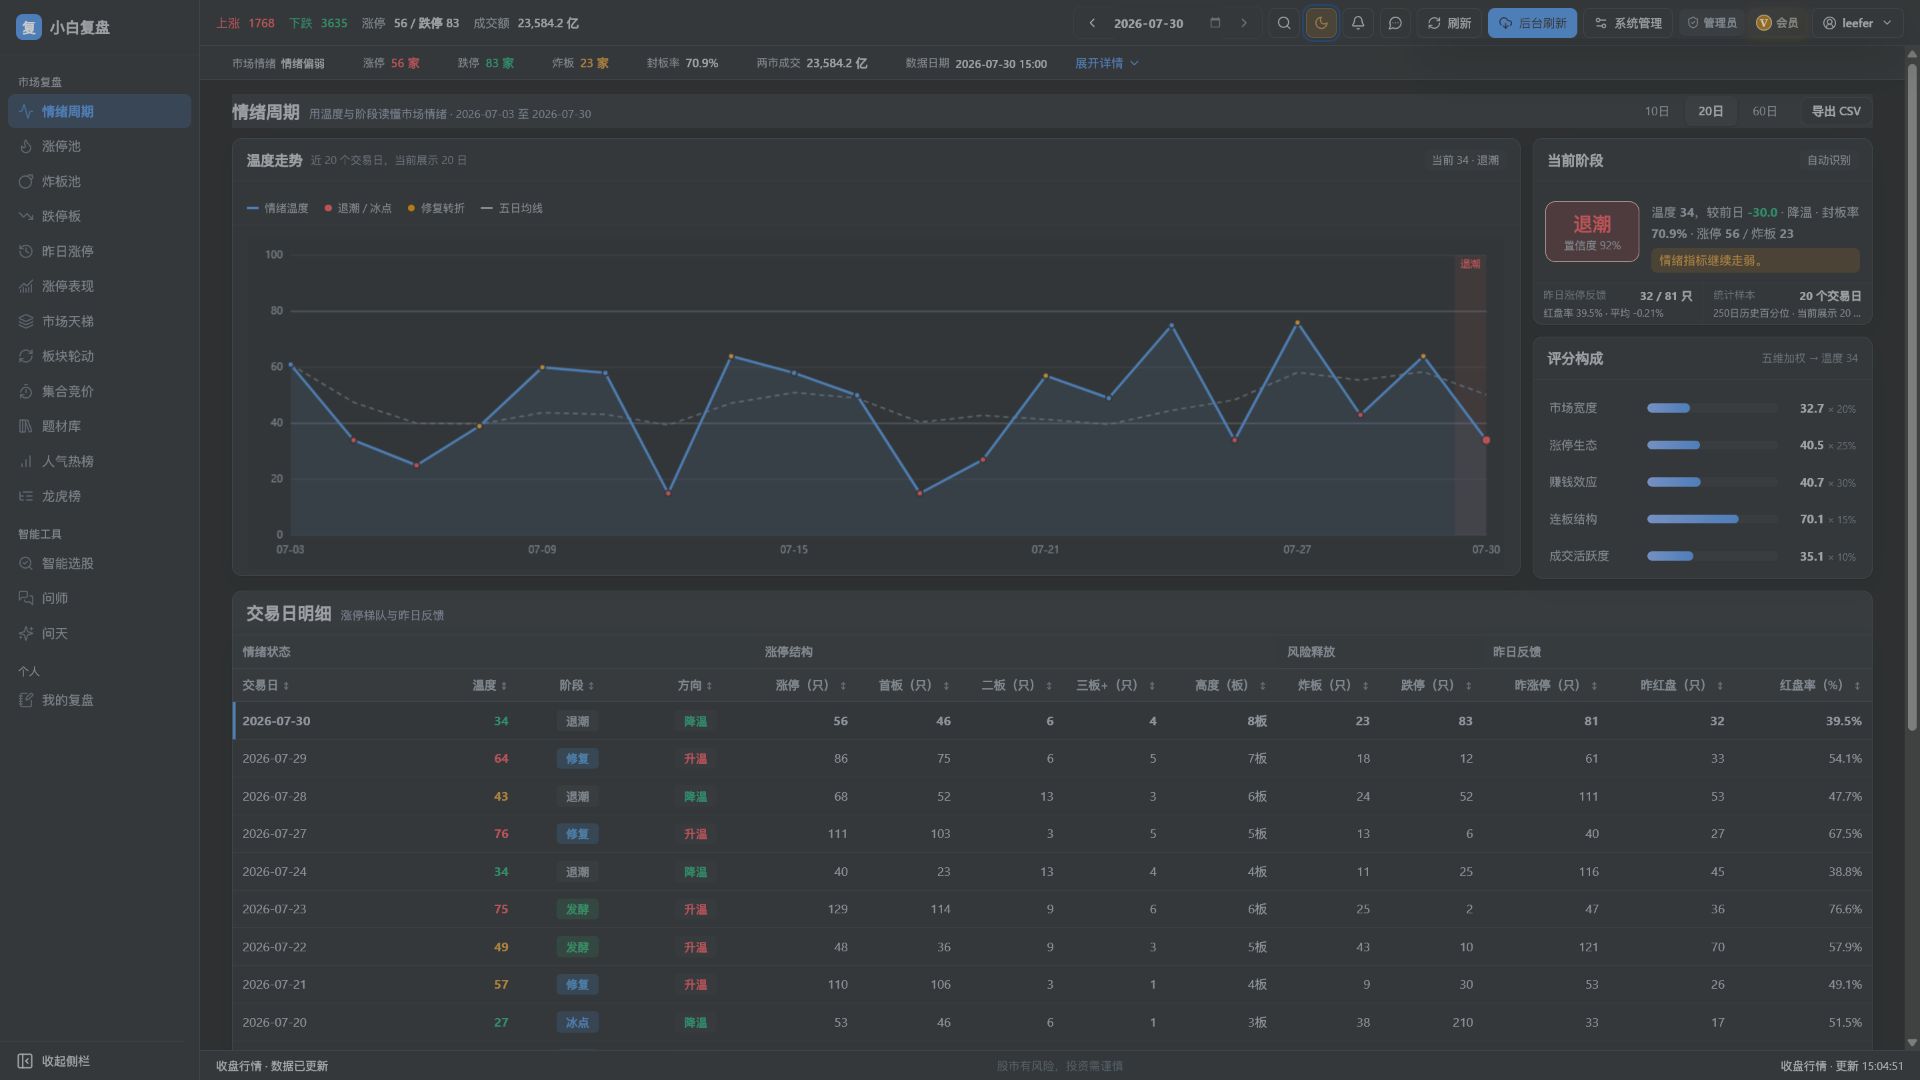Viewport: 1920px width, 1080px height.
Task: Open the chat message icon
Action: click(1395, 23)
